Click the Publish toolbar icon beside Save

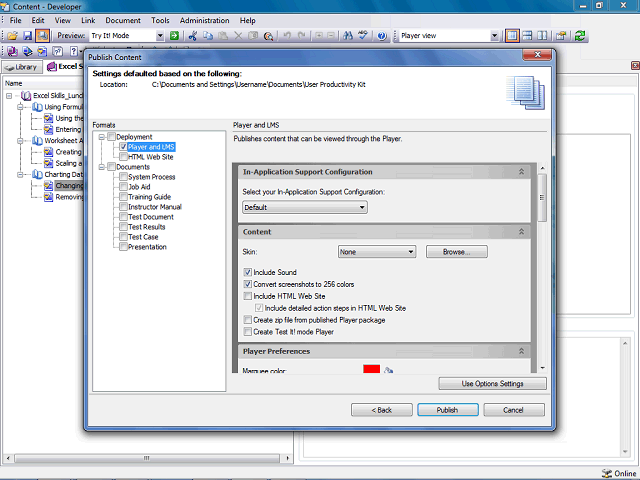[x=42, y=36]
